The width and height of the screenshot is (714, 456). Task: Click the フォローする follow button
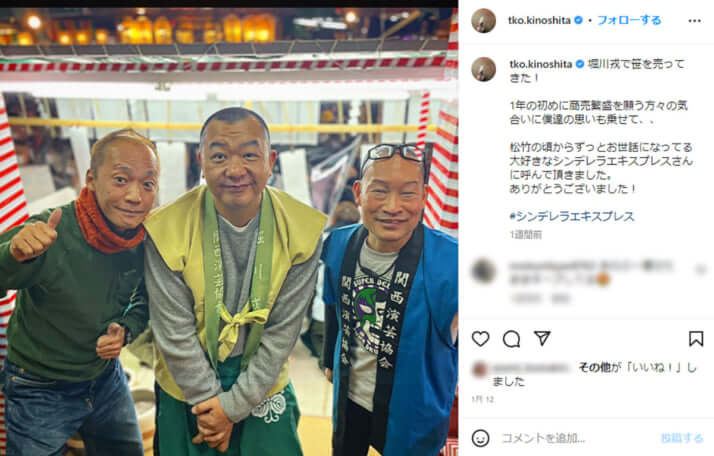click(x=629, y=20)
